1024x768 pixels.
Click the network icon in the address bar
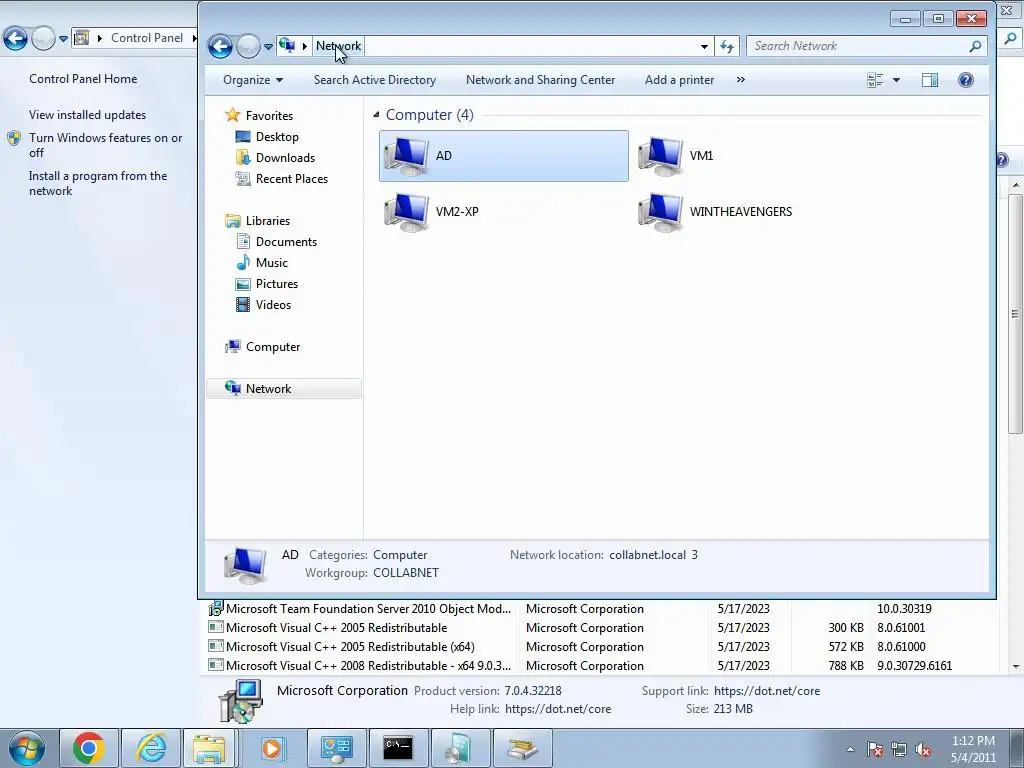(287, 46)
